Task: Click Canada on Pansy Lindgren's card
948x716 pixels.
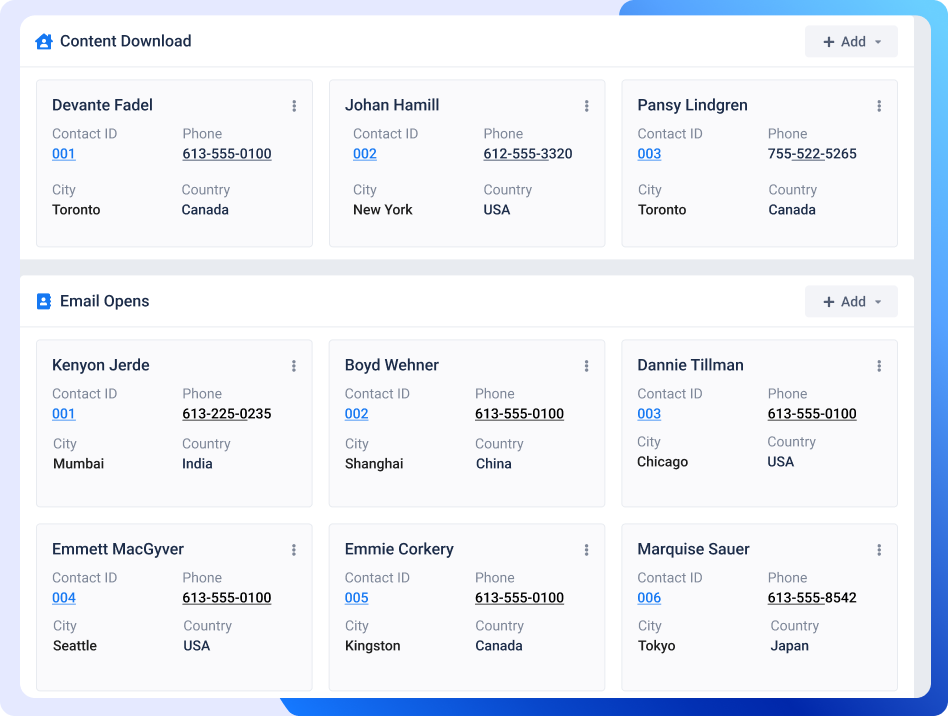Action: click(x=792, y=210)
